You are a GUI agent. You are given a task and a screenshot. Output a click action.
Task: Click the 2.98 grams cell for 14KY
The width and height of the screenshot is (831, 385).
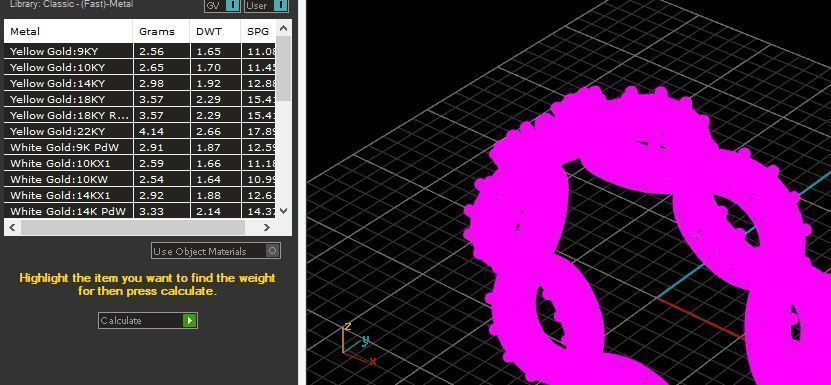pyautogui.click(x=161, y=83)
